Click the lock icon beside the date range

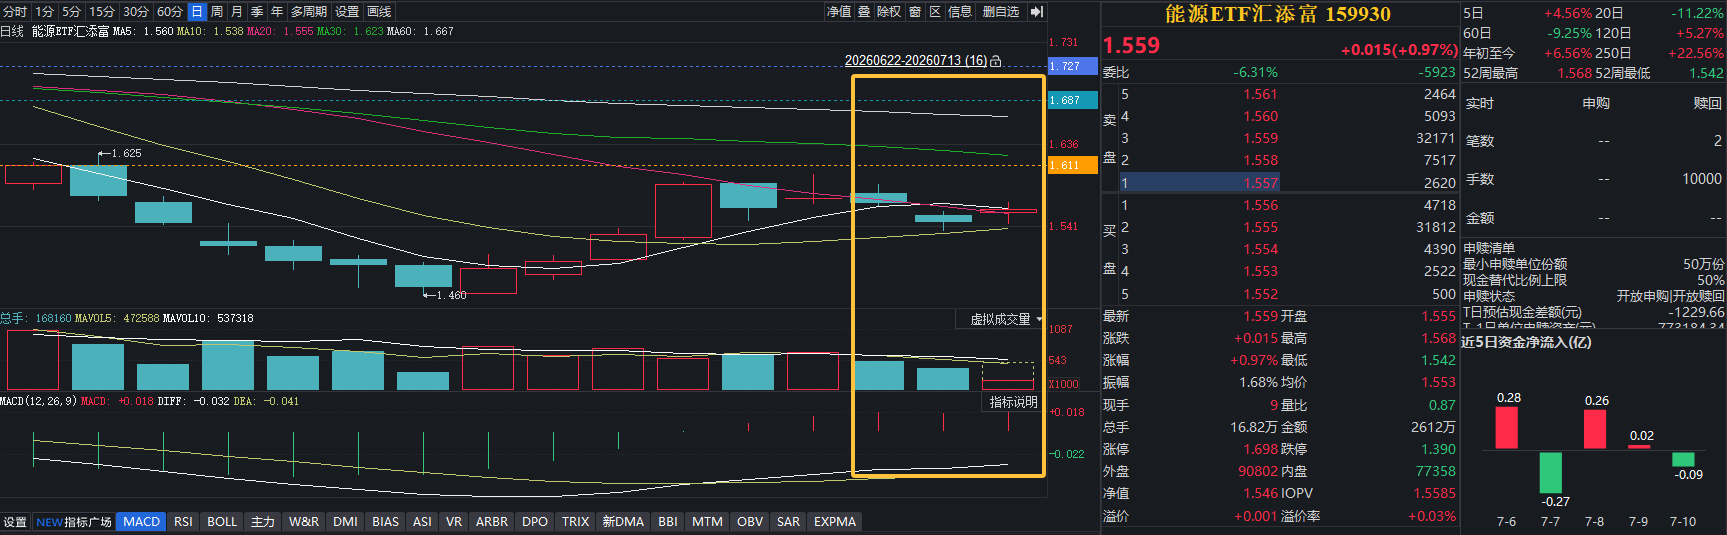pos(996,61)
